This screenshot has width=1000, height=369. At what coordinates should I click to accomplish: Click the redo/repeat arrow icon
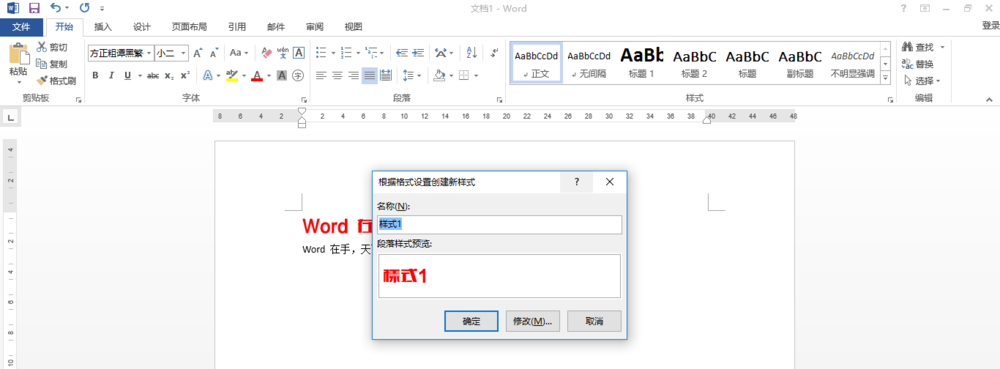pyautogui.click(x=84, y=8)
